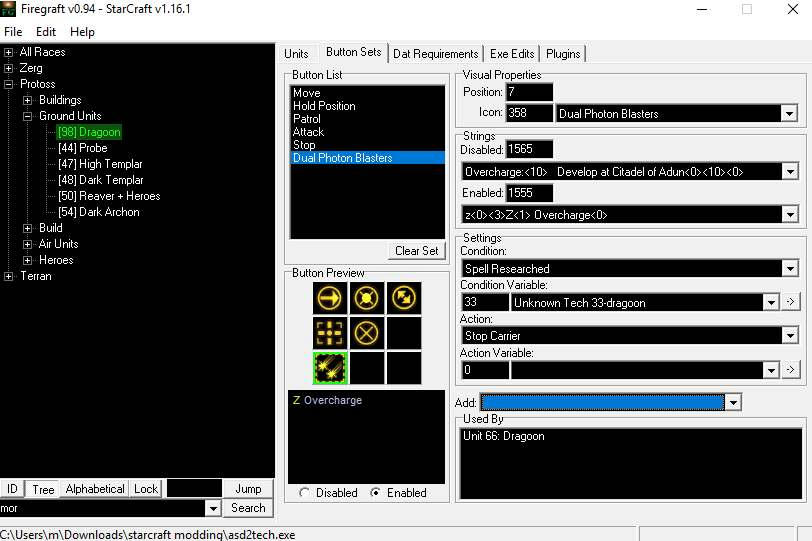Viewport: 812px width, 541px height.
Task: Toggle the Tree view mode button
Action: coord(43,489)
